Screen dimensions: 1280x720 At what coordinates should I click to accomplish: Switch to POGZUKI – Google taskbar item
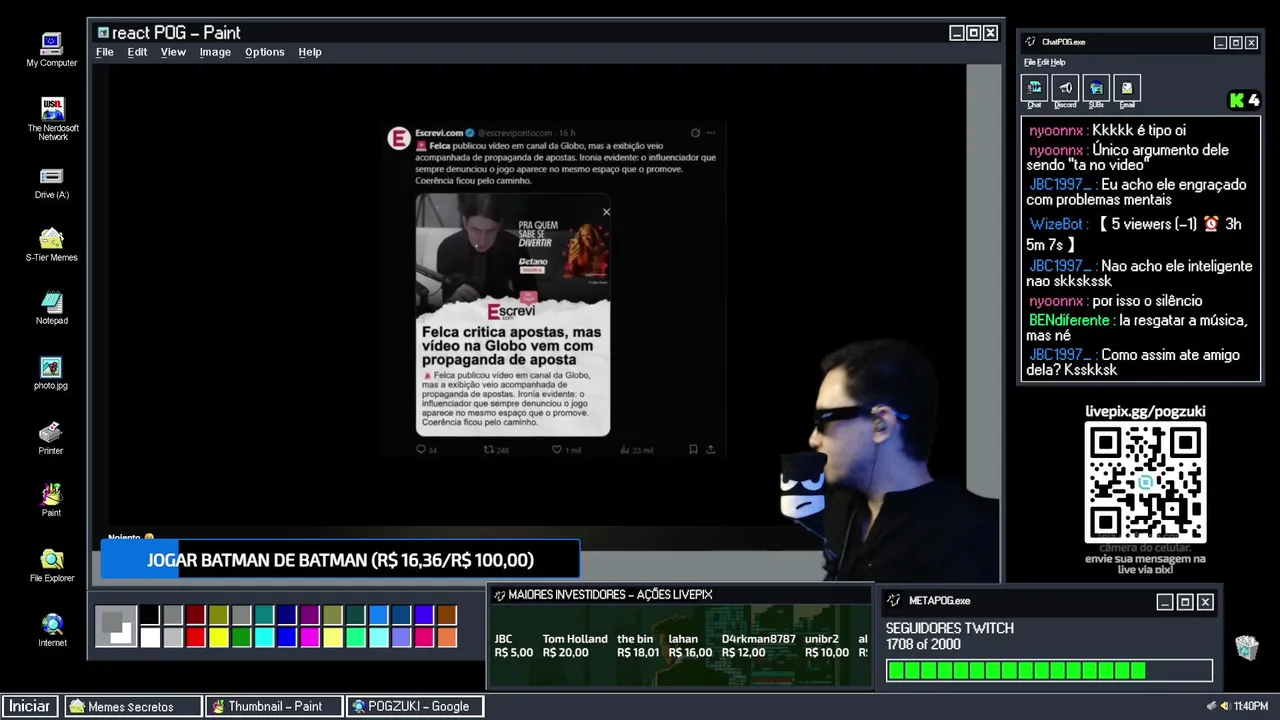click(x=415, y=706)
